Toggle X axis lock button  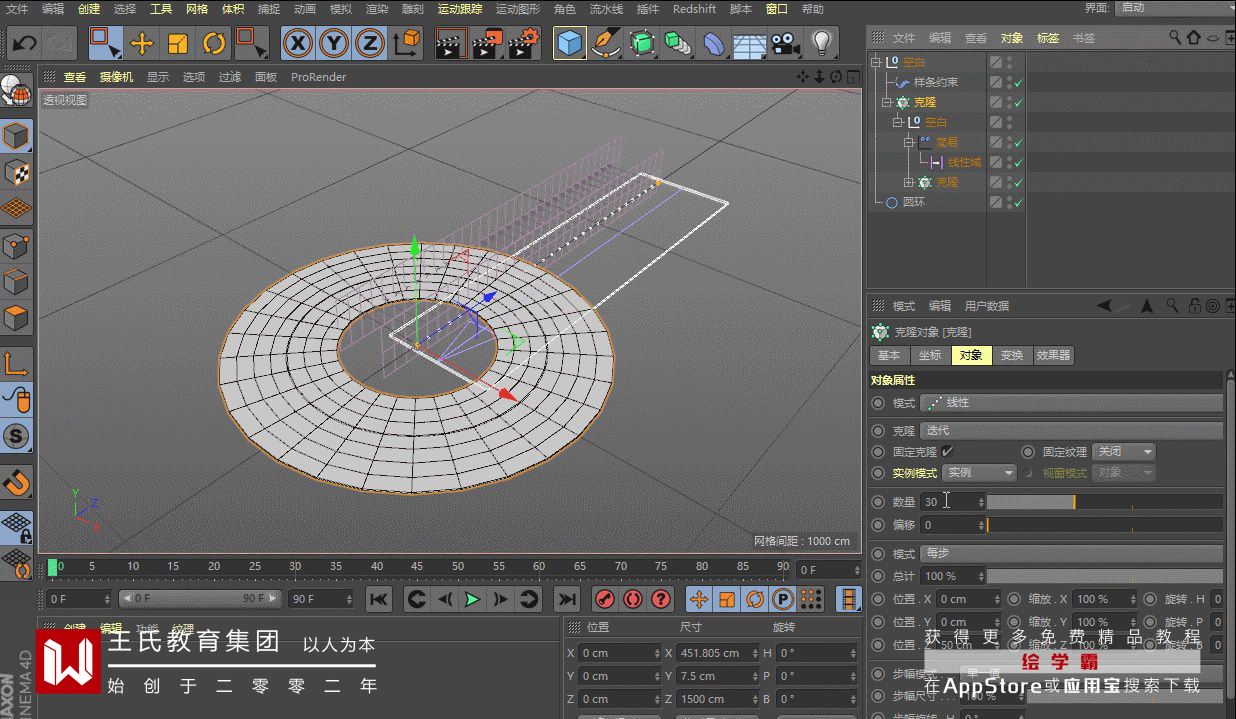tap(297, 43)
